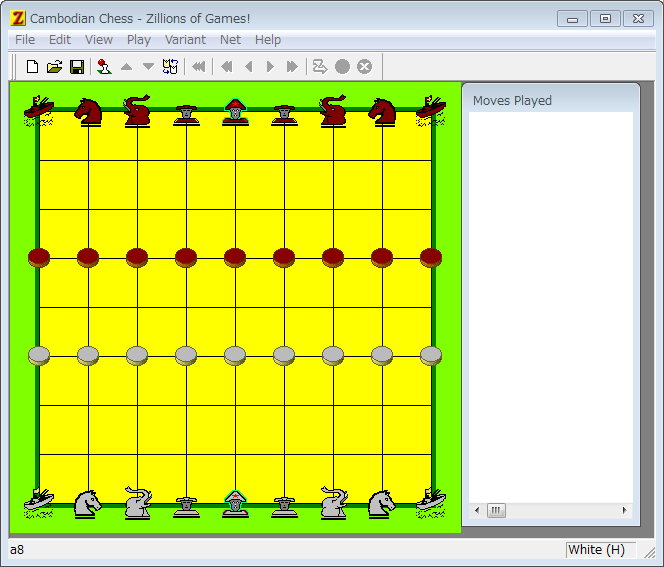Click the down triangle toolbar button

(148, 67)
